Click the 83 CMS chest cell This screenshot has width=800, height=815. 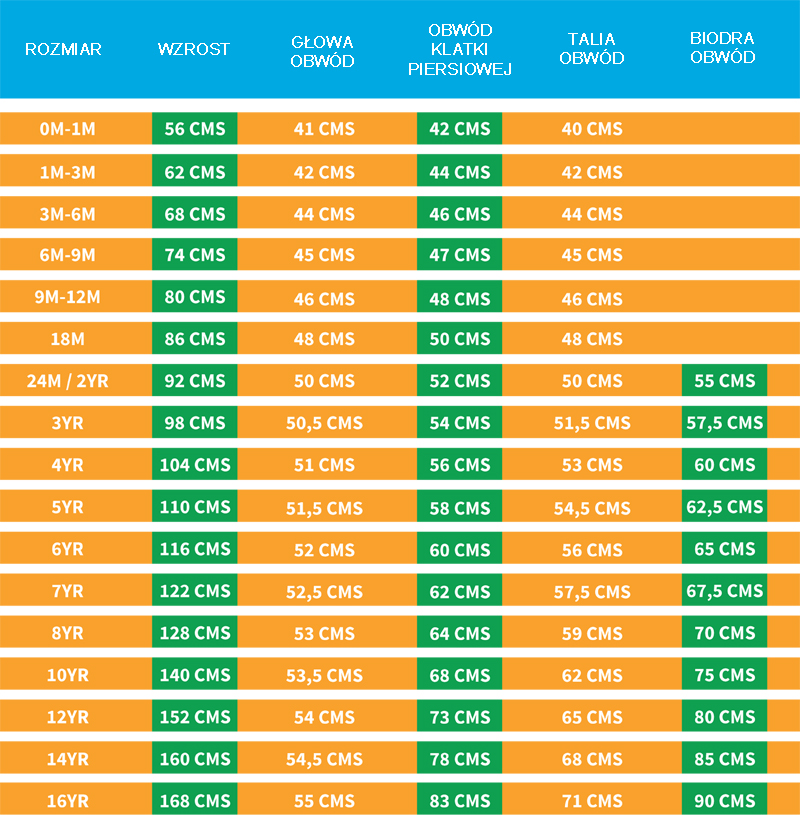[x=459, y=801]
